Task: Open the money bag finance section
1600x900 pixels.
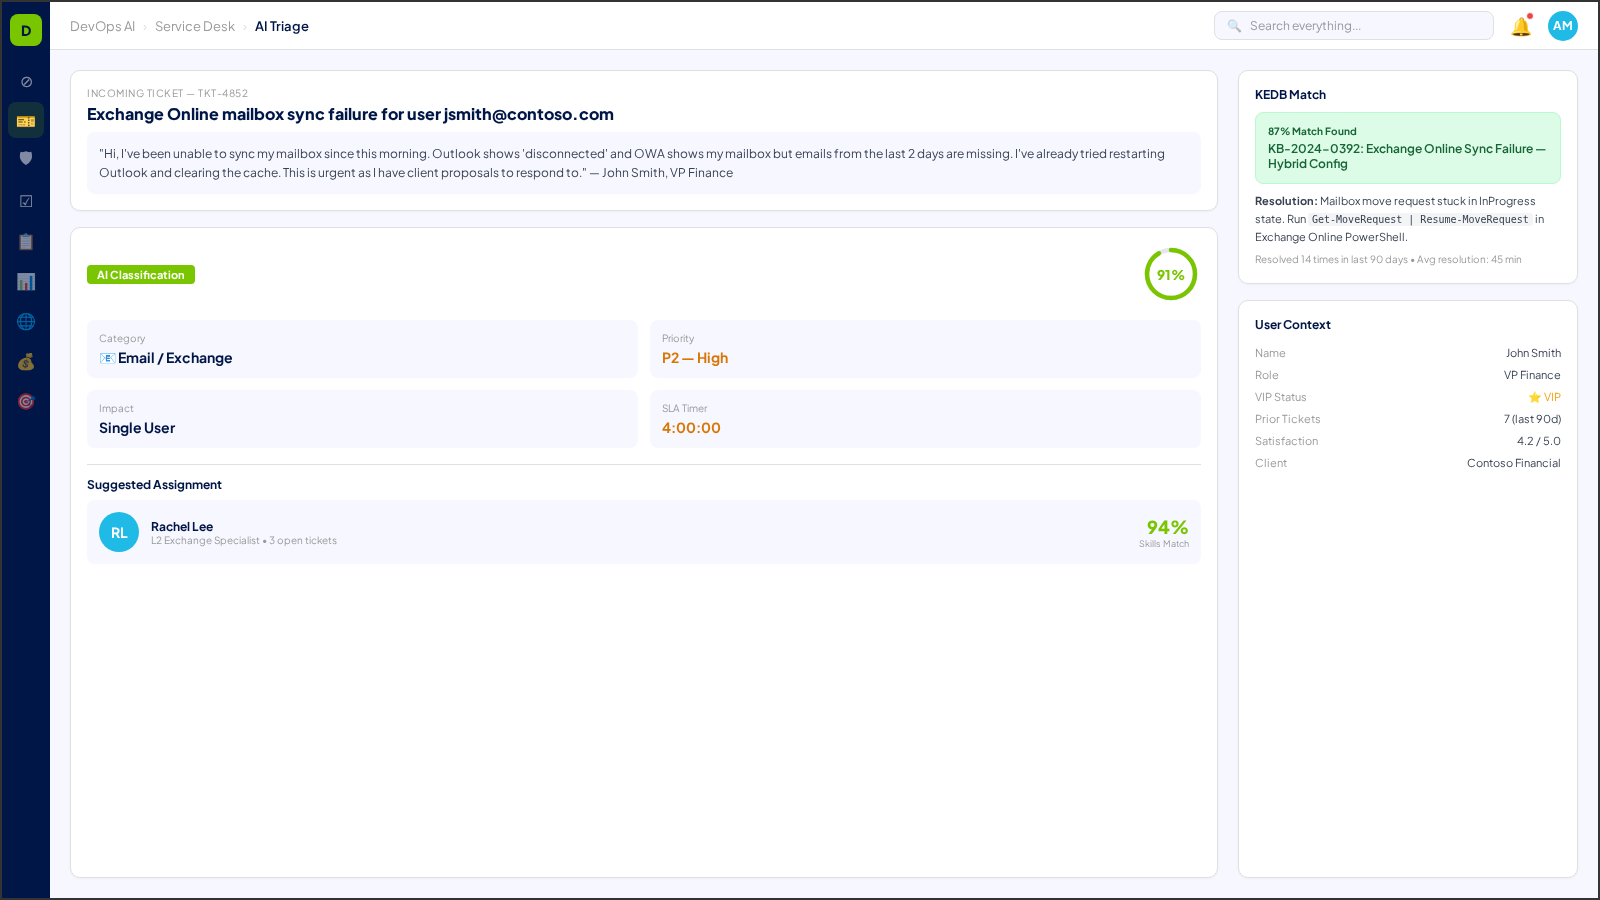Action: [25, 361]
